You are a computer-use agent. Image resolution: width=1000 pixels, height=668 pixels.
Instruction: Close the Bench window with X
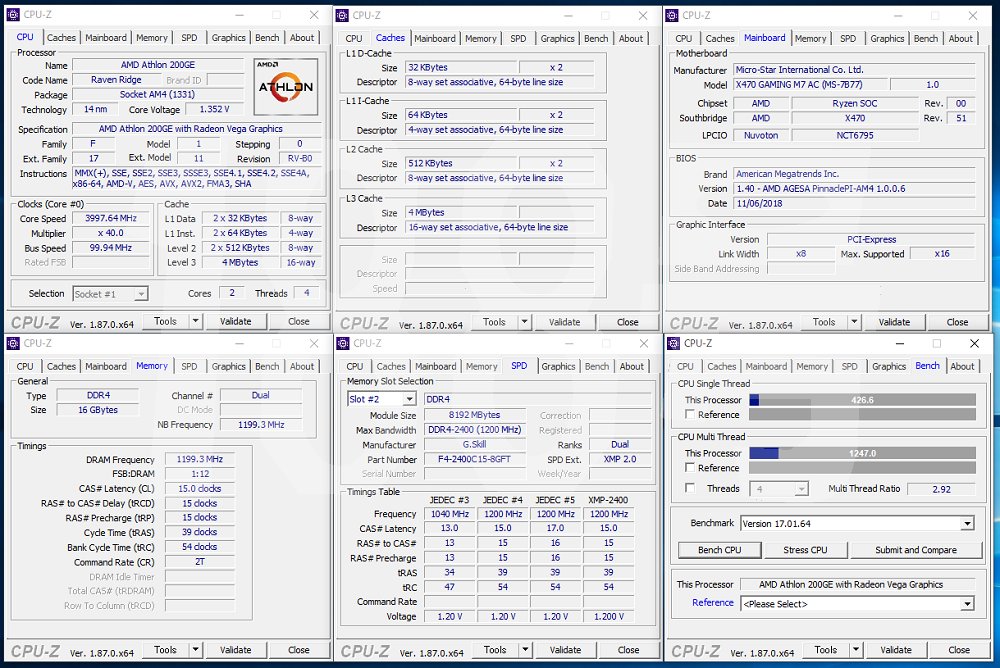(x=974, y=343)
